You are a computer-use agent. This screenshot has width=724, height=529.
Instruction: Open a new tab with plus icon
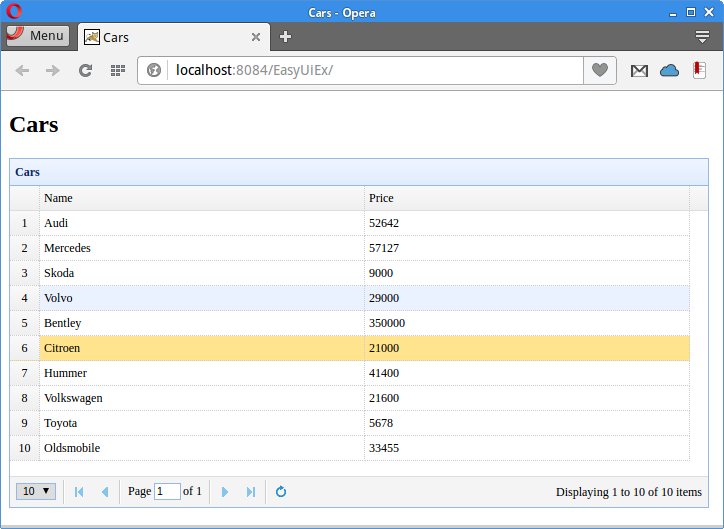pyautogui.click(x=285, y=36)
